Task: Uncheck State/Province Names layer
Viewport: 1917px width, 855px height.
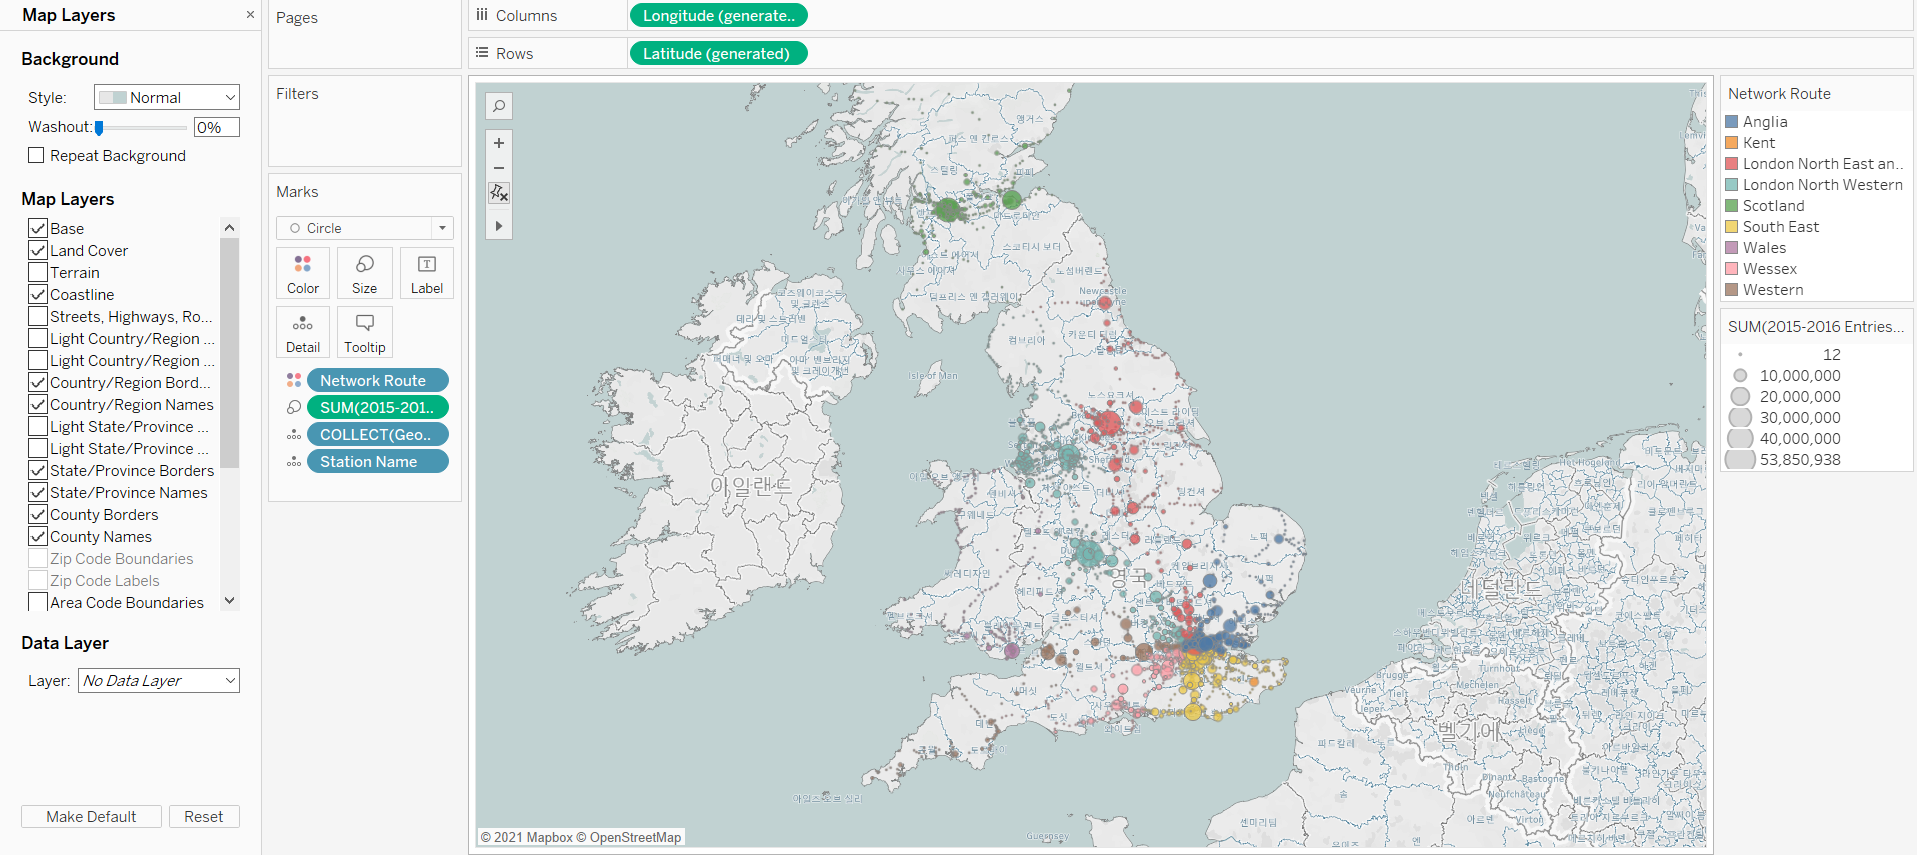Action: 38,492
